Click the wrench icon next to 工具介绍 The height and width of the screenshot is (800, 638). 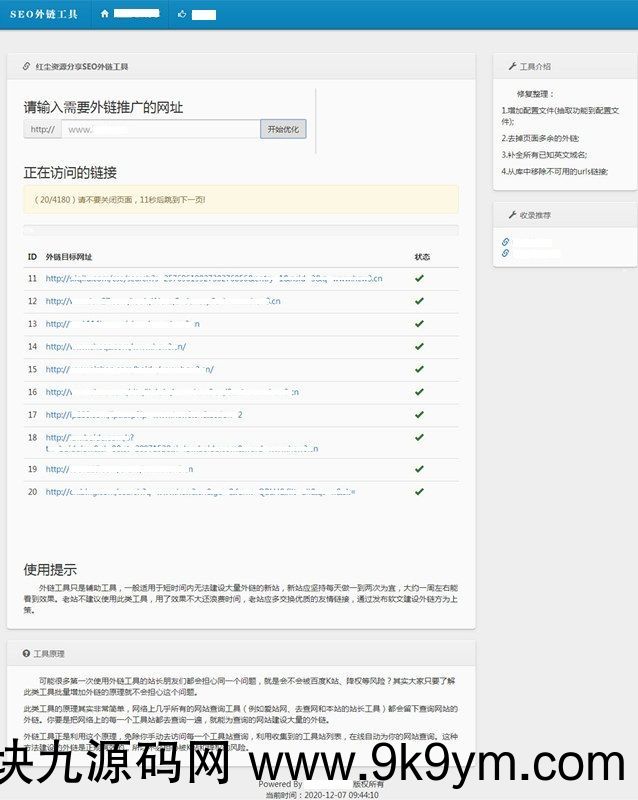tap(512, 66)
